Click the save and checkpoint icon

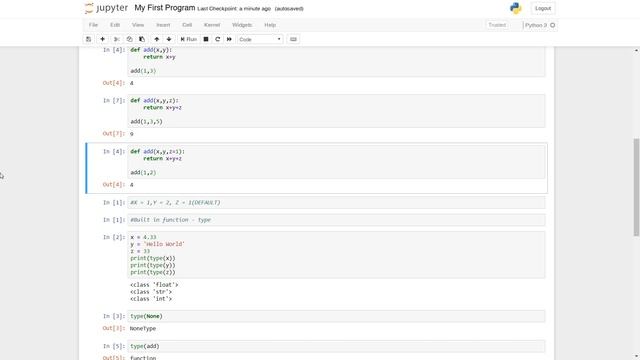tap(88, 39)
